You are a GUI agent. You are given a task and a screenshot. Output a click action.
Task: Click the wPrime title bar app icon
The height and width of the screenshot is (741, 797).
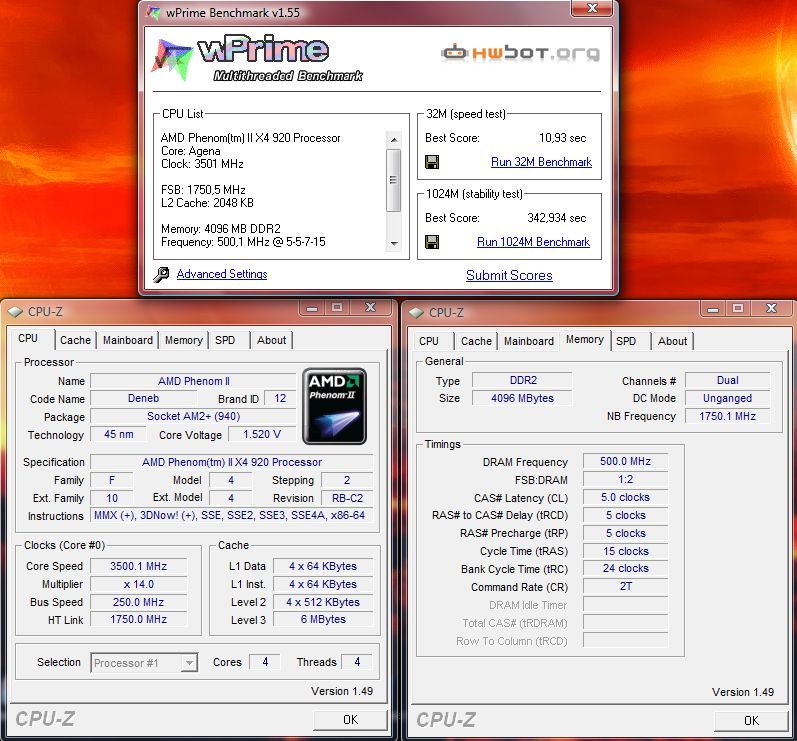coord(153,12)
